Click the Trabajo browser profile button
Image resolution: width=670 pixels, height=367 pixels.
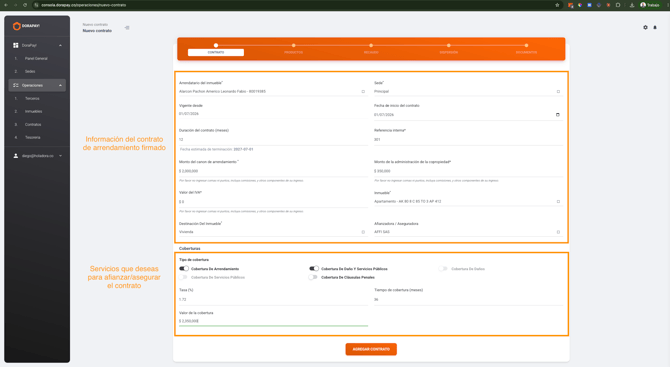[649, 5]
